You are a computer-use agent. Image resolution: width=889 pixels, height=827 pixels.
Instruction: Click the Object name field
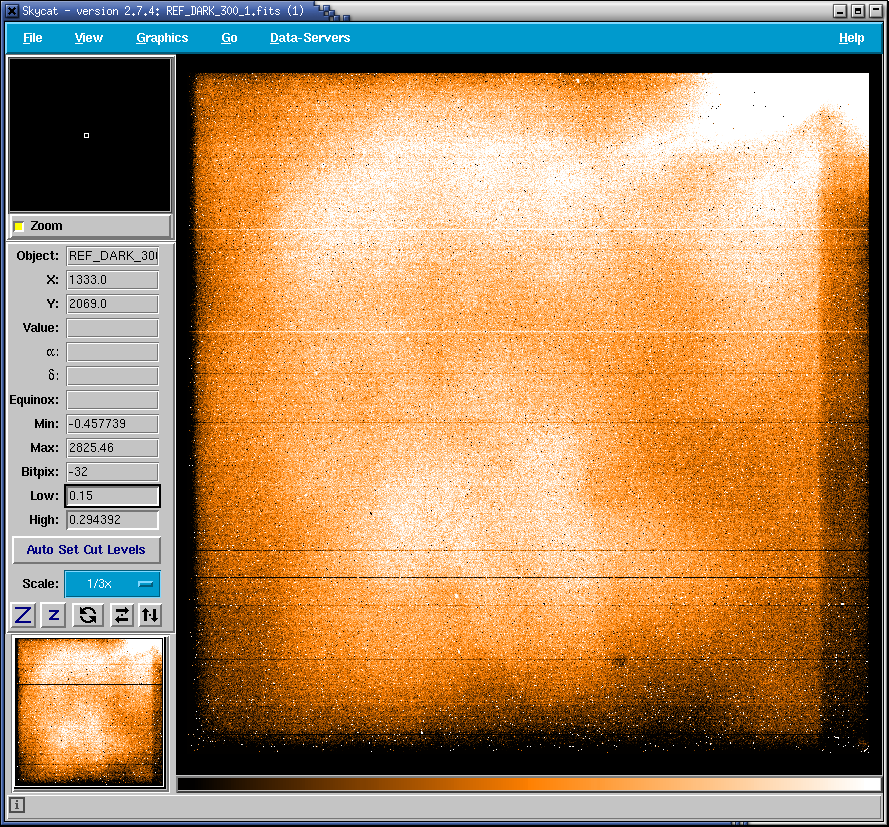point(112,256)
